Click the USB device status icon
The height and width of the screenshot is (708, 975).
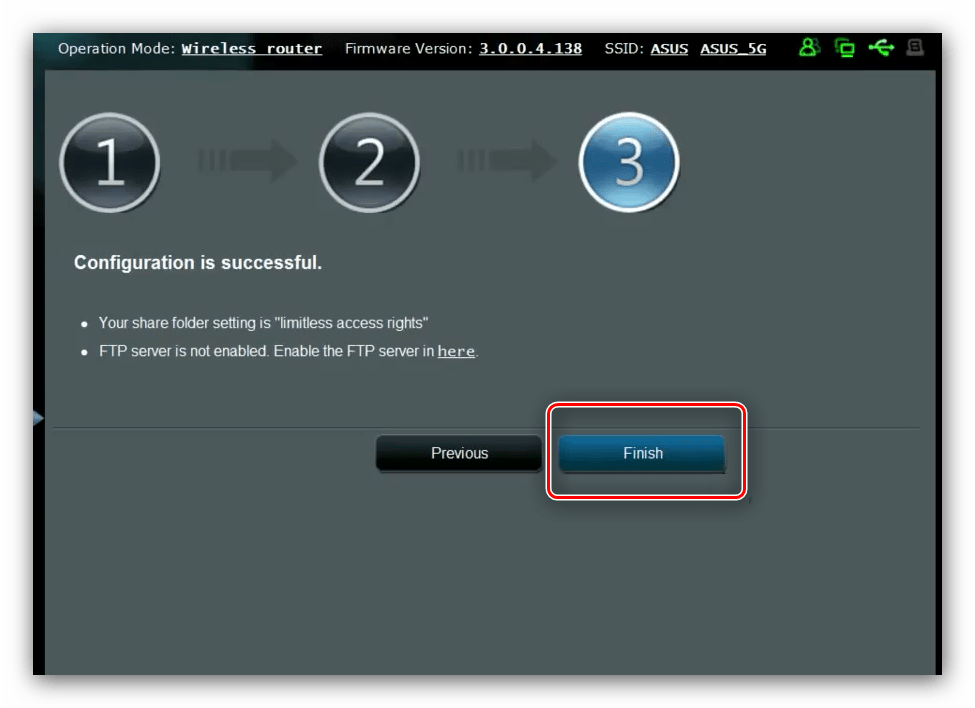tap(881, 47)
